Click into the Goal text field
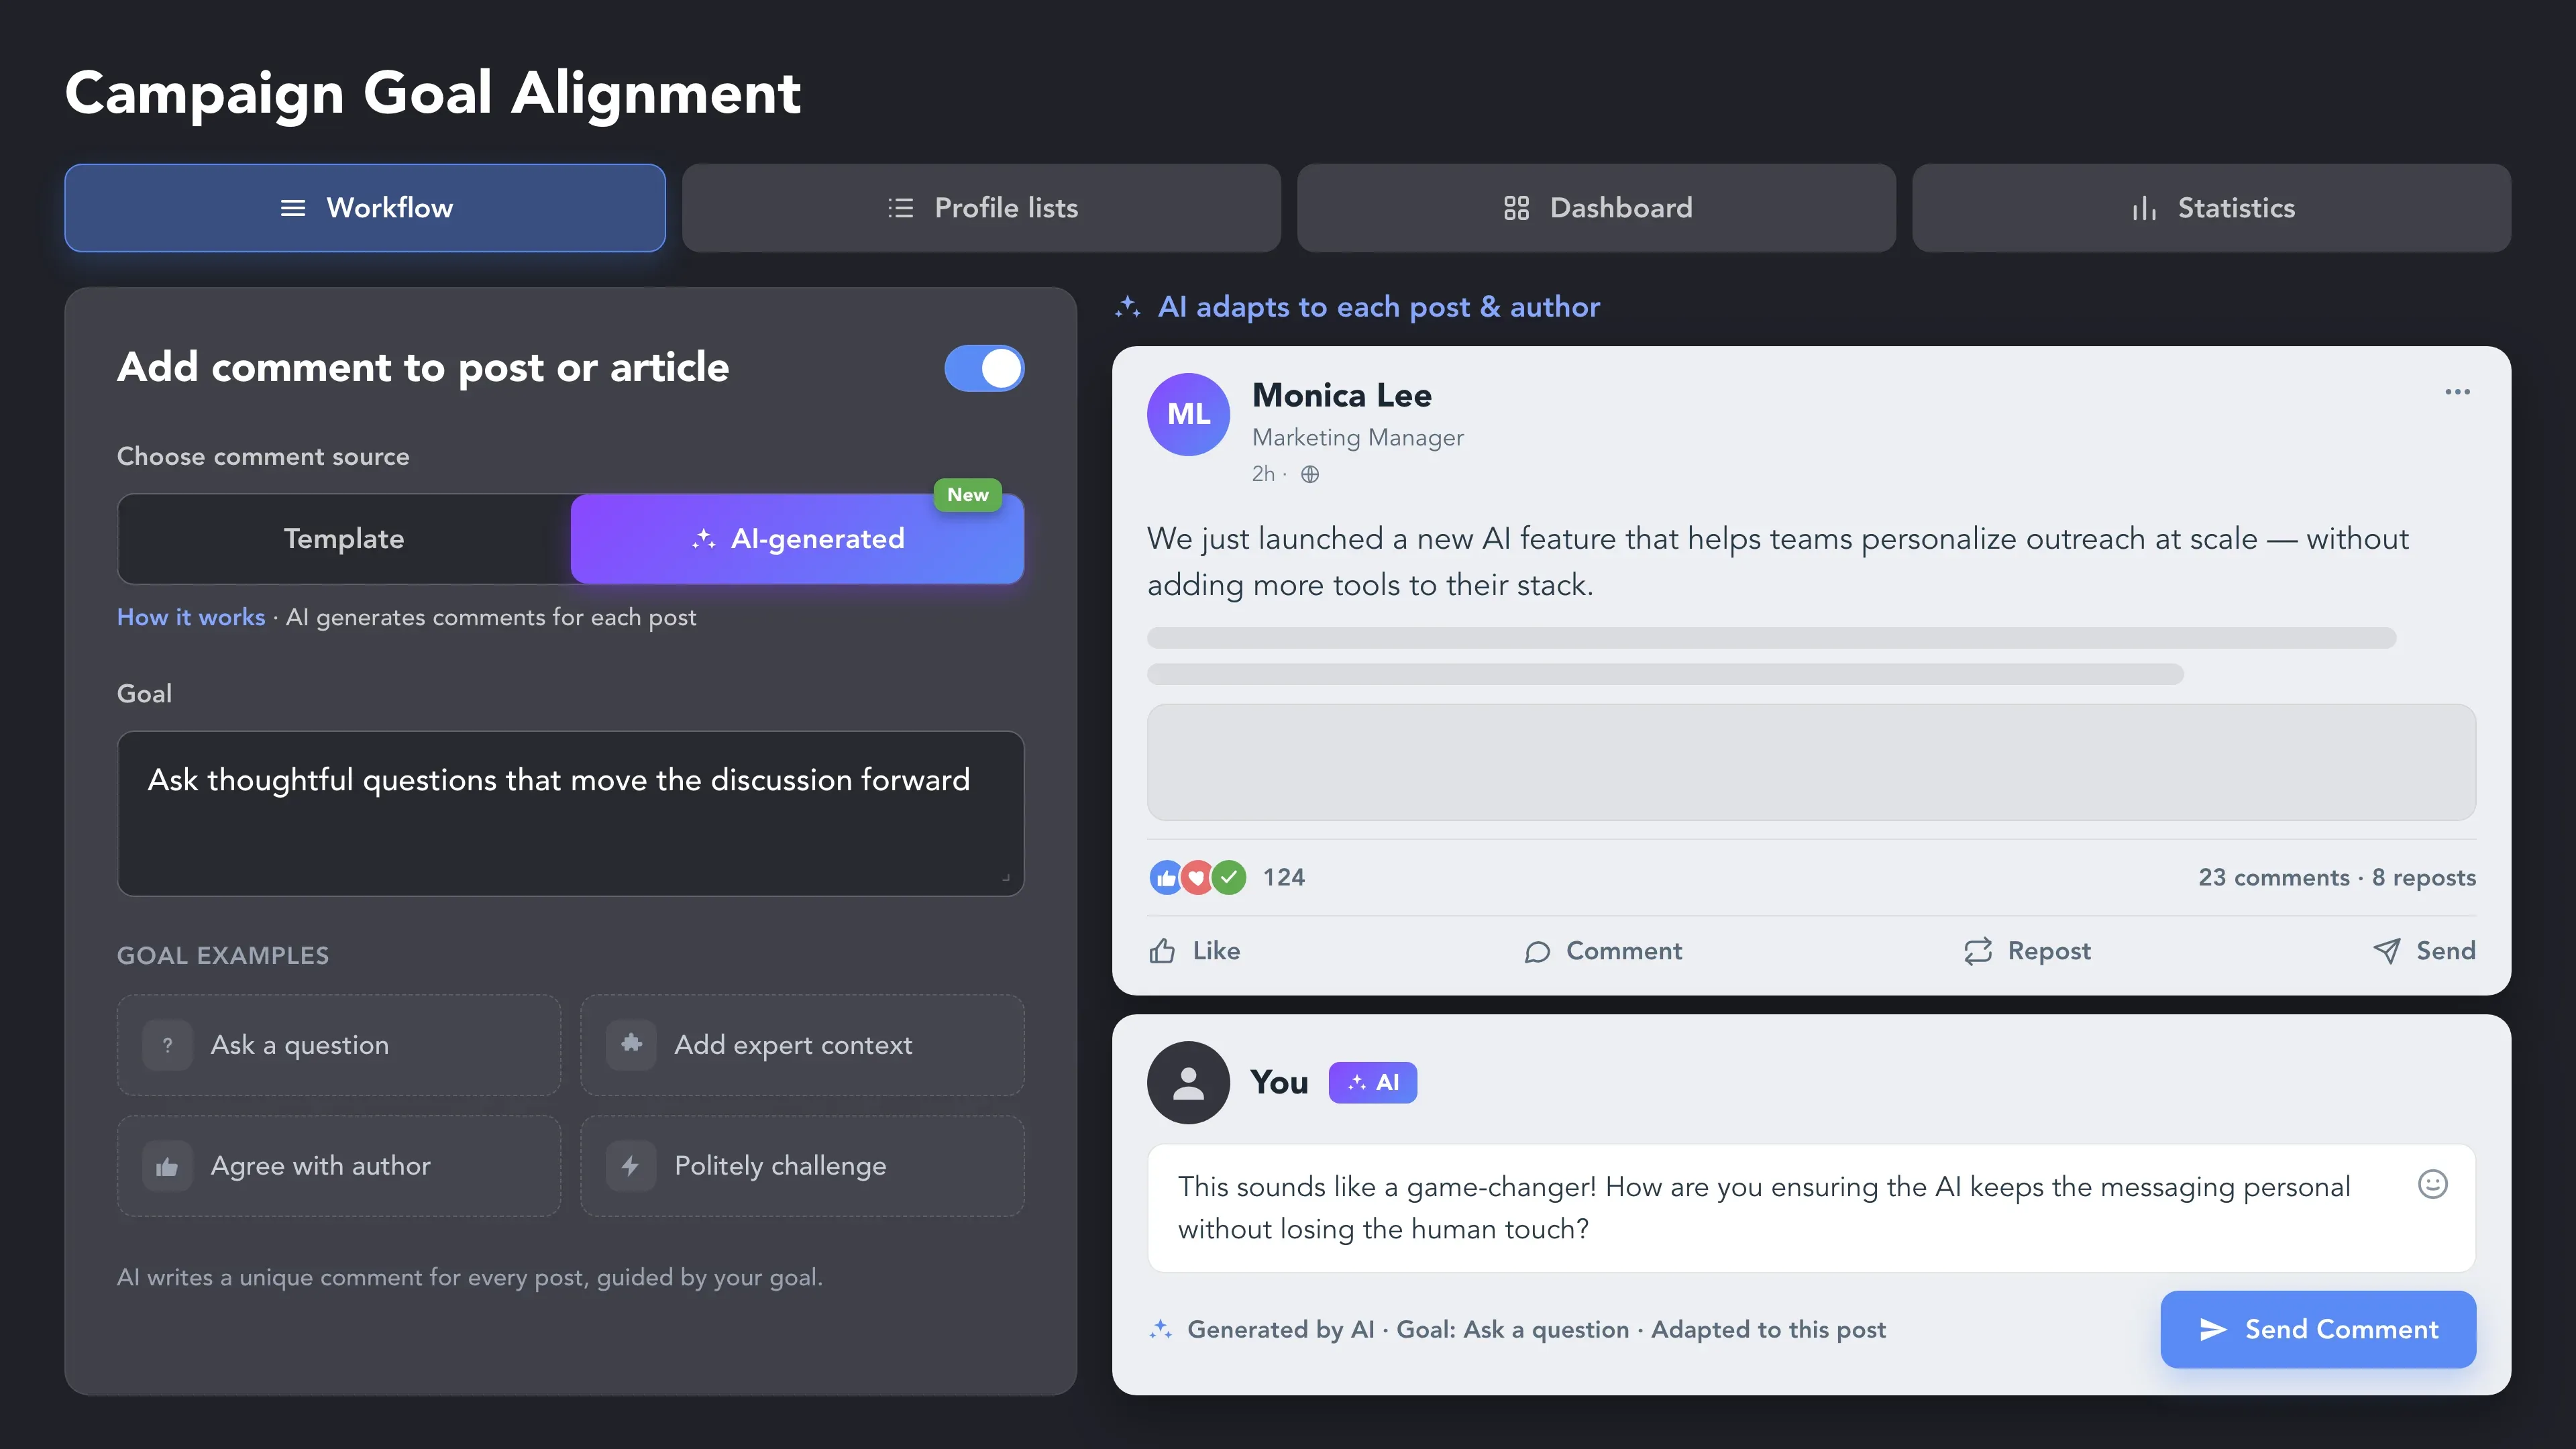Viewport: 2576px width, 1449px height. pyautogui.click(x=571, y=813)
